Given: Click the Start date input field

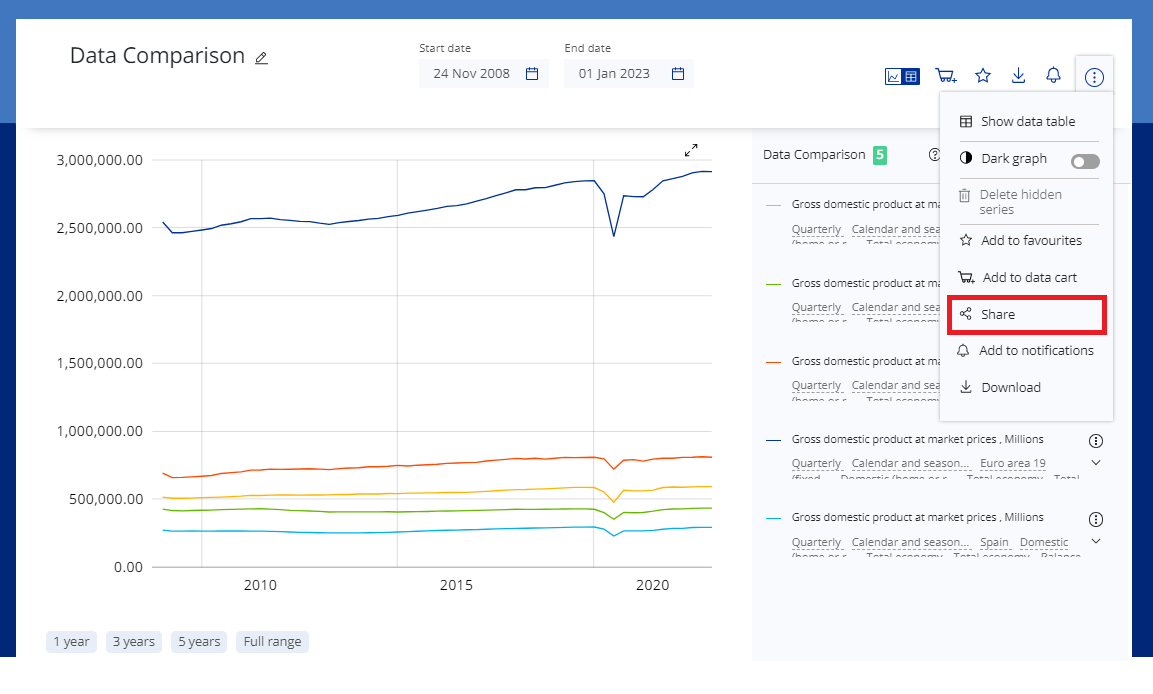Looking at the screenshot, I should 471,74.
